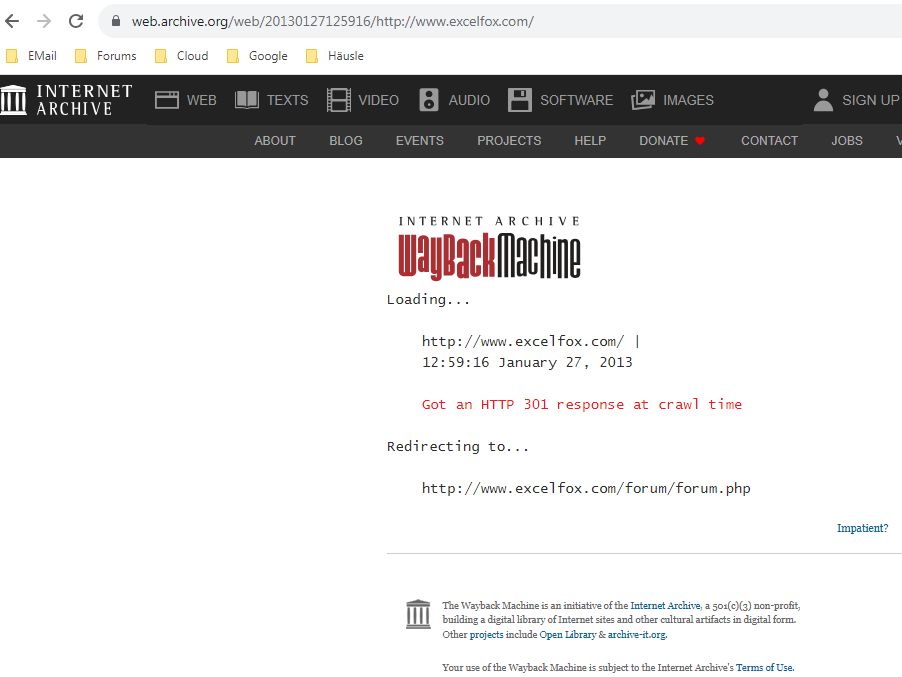Open the SOFTWARE section label
Screen dimensions: 902x677
tap(576, 100)
